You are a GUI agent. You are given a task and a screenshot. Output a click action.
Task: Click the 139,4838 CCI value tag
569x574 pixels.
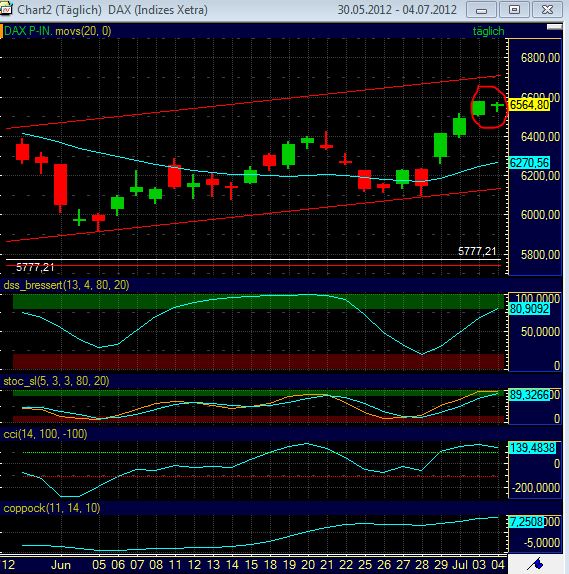[x=532, y=447]
